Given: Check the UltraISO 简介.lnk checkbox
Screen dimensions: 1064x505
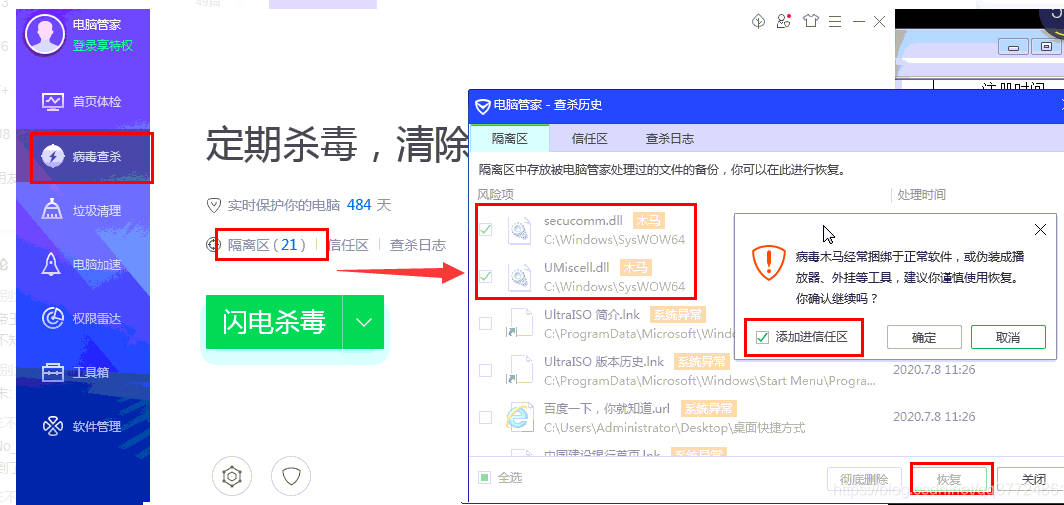Looking at the screenshot, I should click(x=486, y=324).
